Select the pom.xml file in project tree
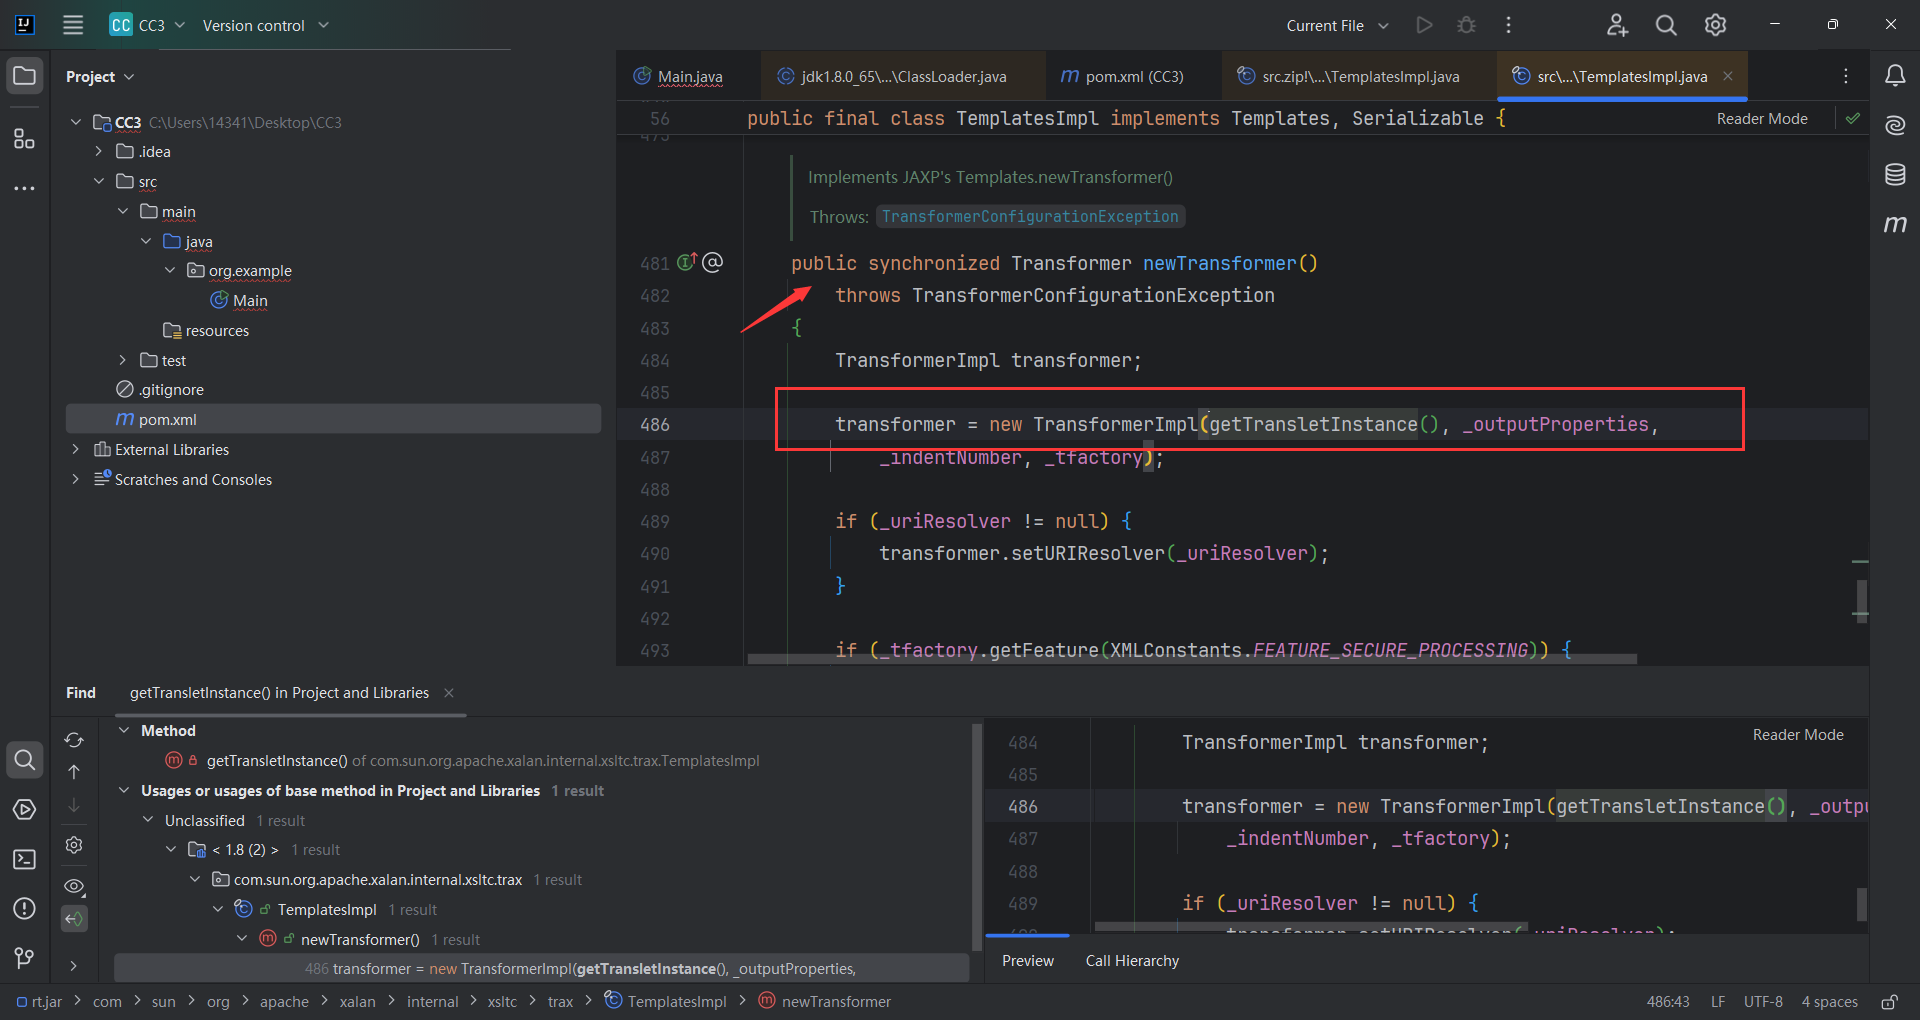Screen dimensions: 1920x1020 click(x=333, y=419)
